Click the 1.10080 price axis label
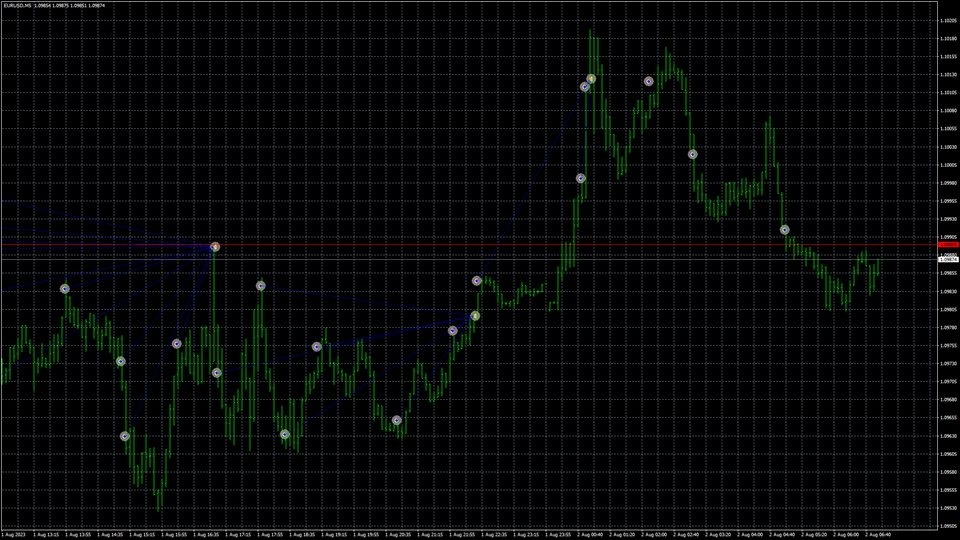The height and width of the screenshot is (540, 960). pos(948,111)
